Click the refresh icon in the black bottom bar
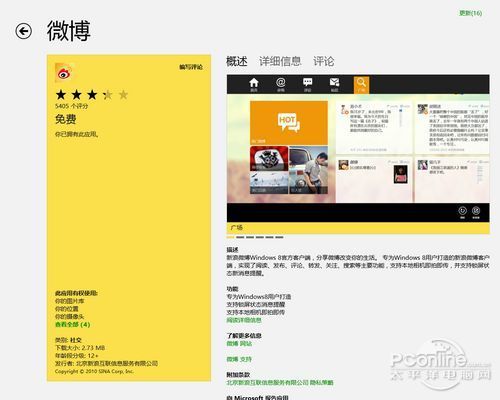This screenshot has width=500, height=400. coord(462,212)
